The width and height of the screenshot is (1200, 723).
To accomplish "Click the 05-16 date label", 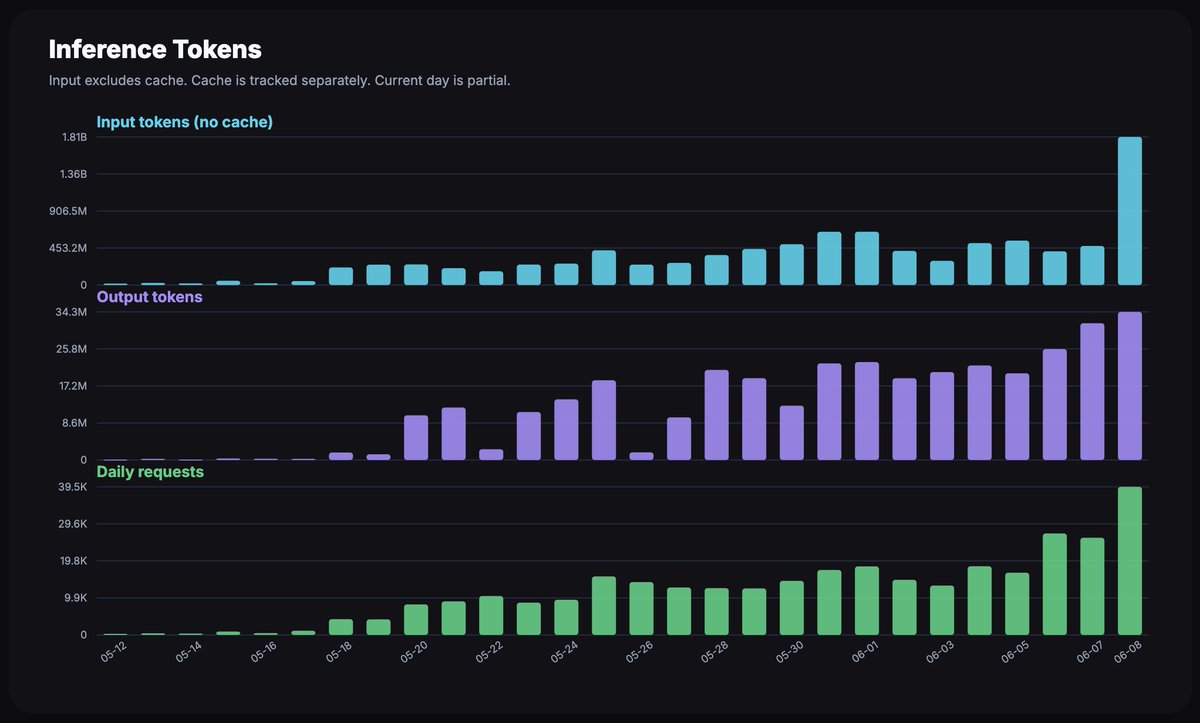I will pyautogui.click(x=263, y=653).
